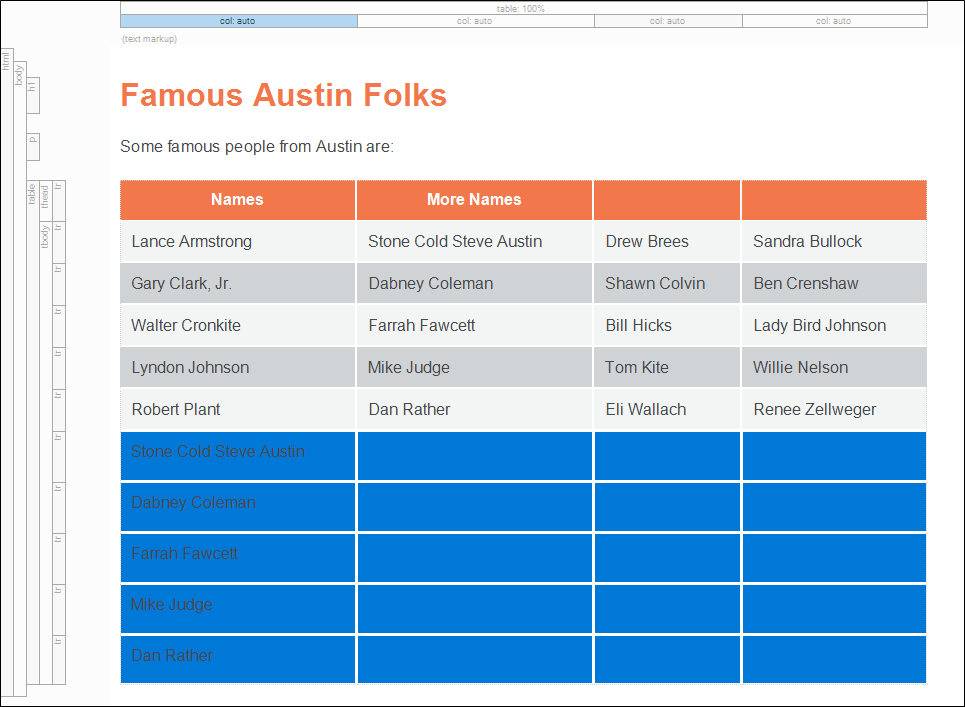Click the Bill Hicks cell
This screenshot has width=965, height=707.
(x=667, y=325)
